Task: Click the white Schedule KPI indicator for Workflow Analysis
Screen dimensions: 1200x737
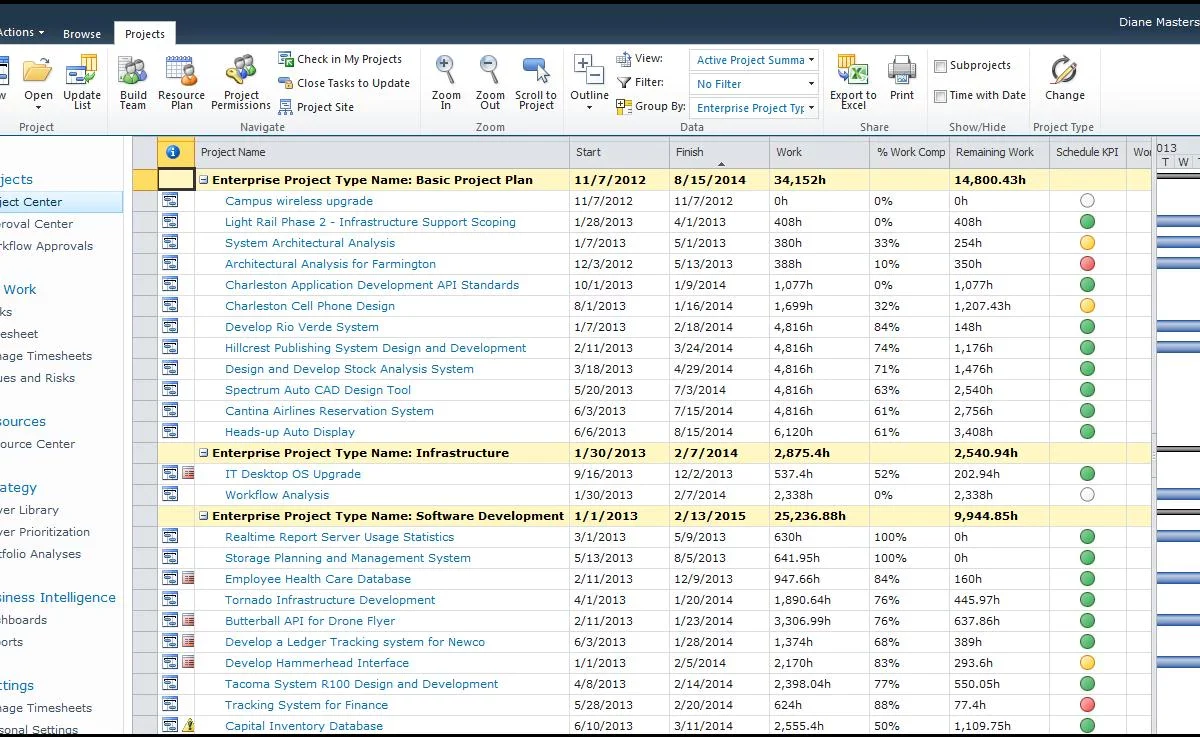Action: click(1087, 495)
